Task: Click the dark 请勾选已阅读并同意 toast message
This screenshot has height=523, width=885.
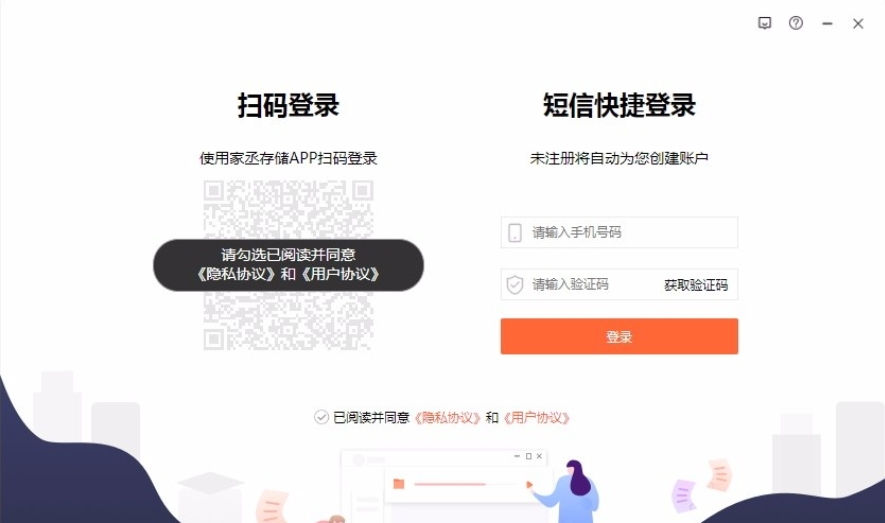Action: [288, 265]
